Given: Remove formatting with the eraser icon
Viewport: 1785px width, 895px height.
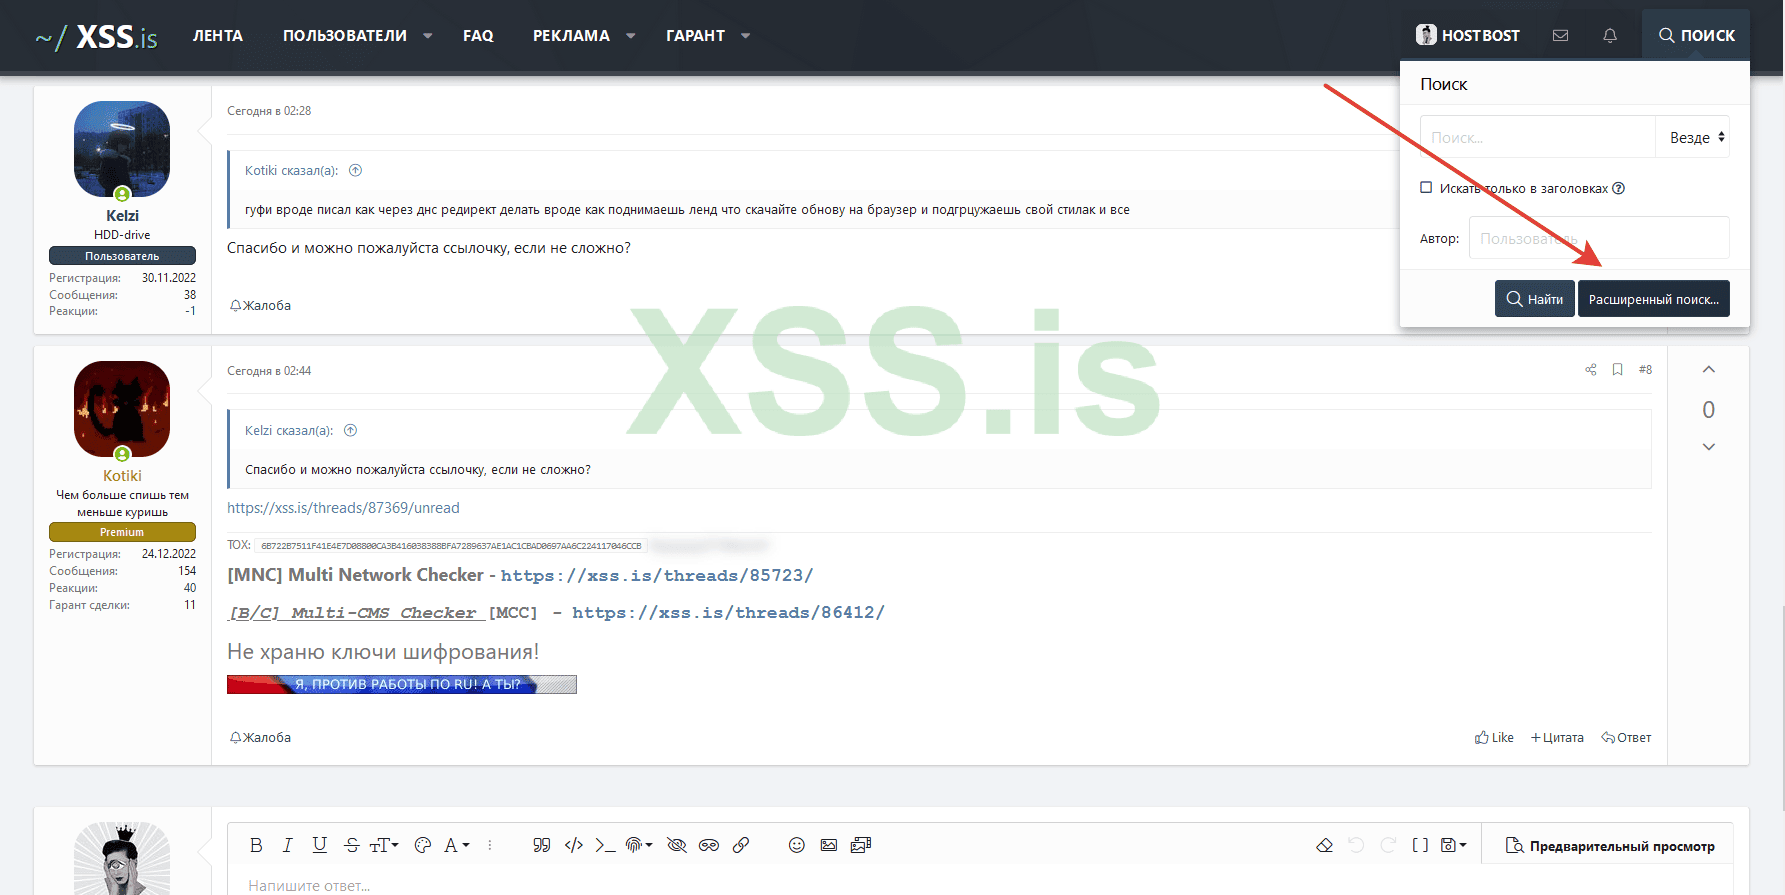Looking at the screenshot, I should point(1325,845).
